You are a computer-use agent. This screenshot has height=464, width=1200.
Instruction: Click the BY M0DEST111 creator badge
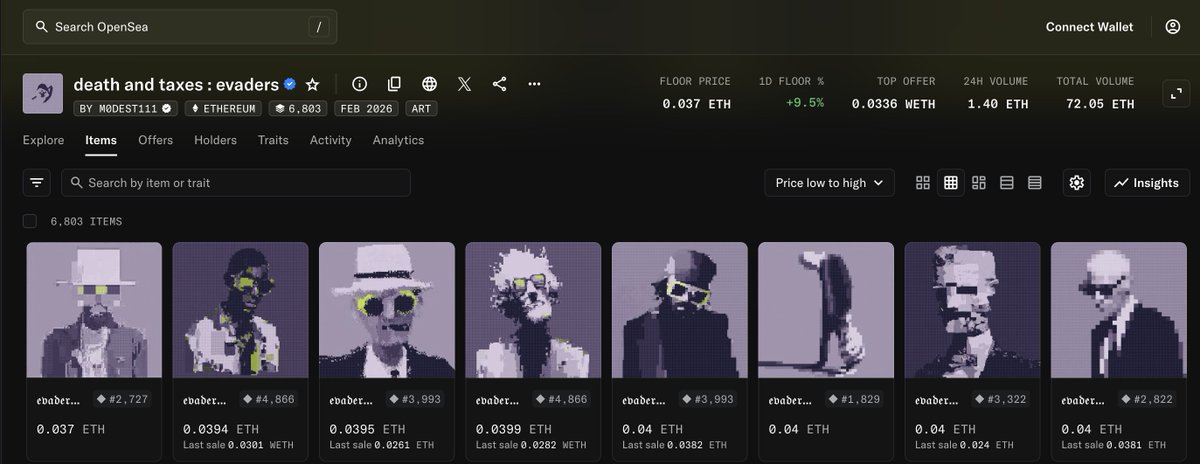(125, 108)
